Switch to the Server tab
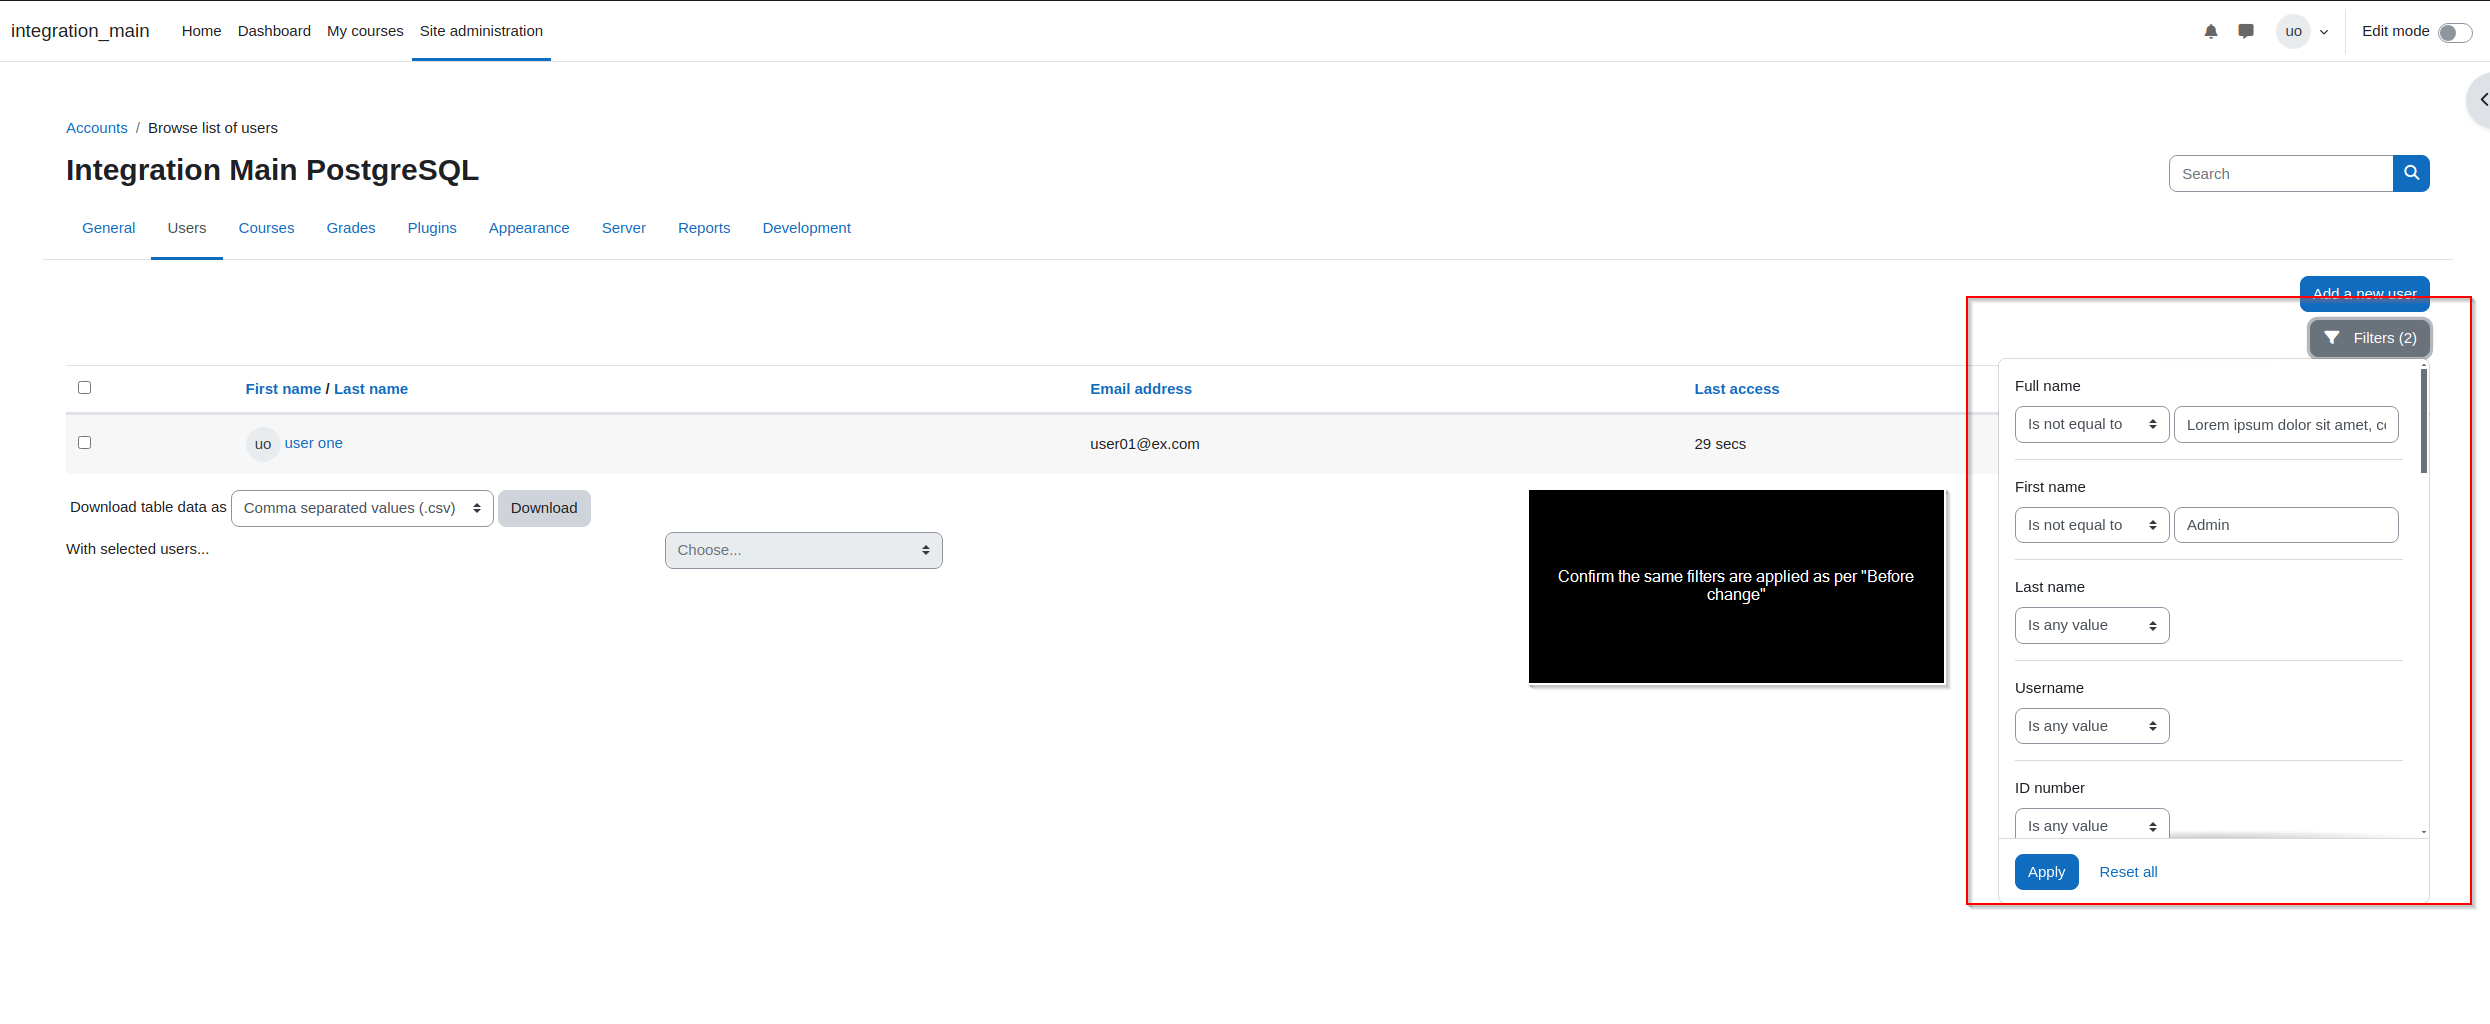 [x=624, y=228]
